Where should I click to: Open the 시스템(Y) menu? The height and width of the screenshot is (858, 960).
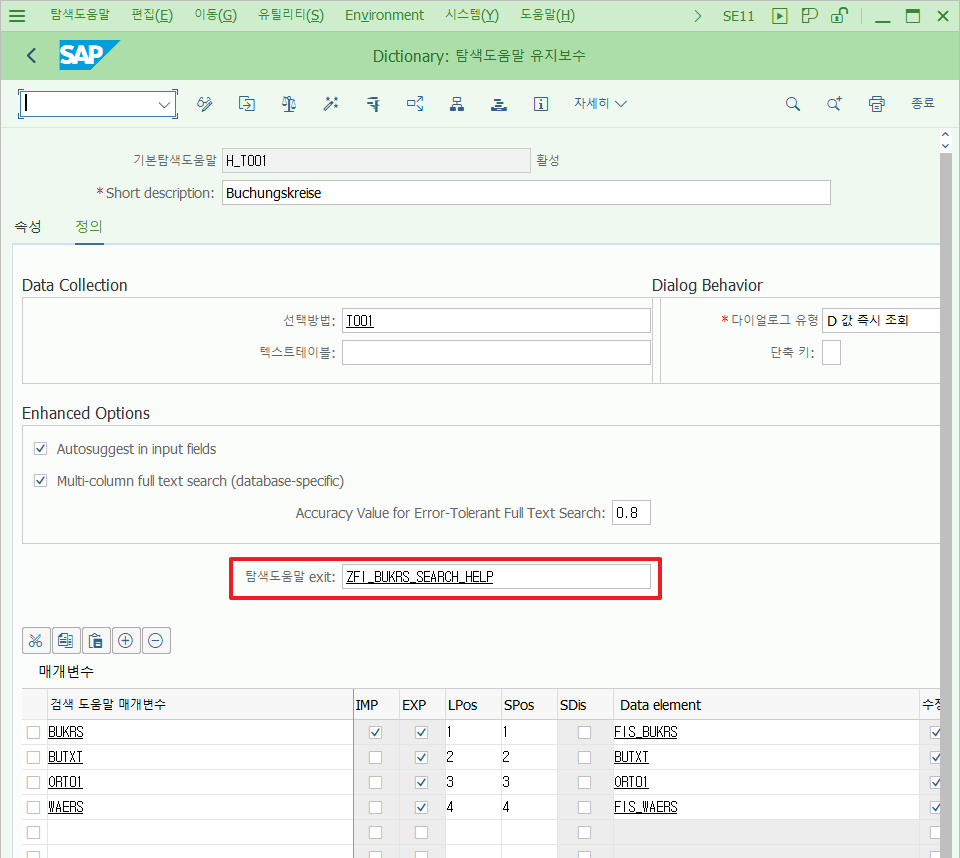tap(472, 15)
